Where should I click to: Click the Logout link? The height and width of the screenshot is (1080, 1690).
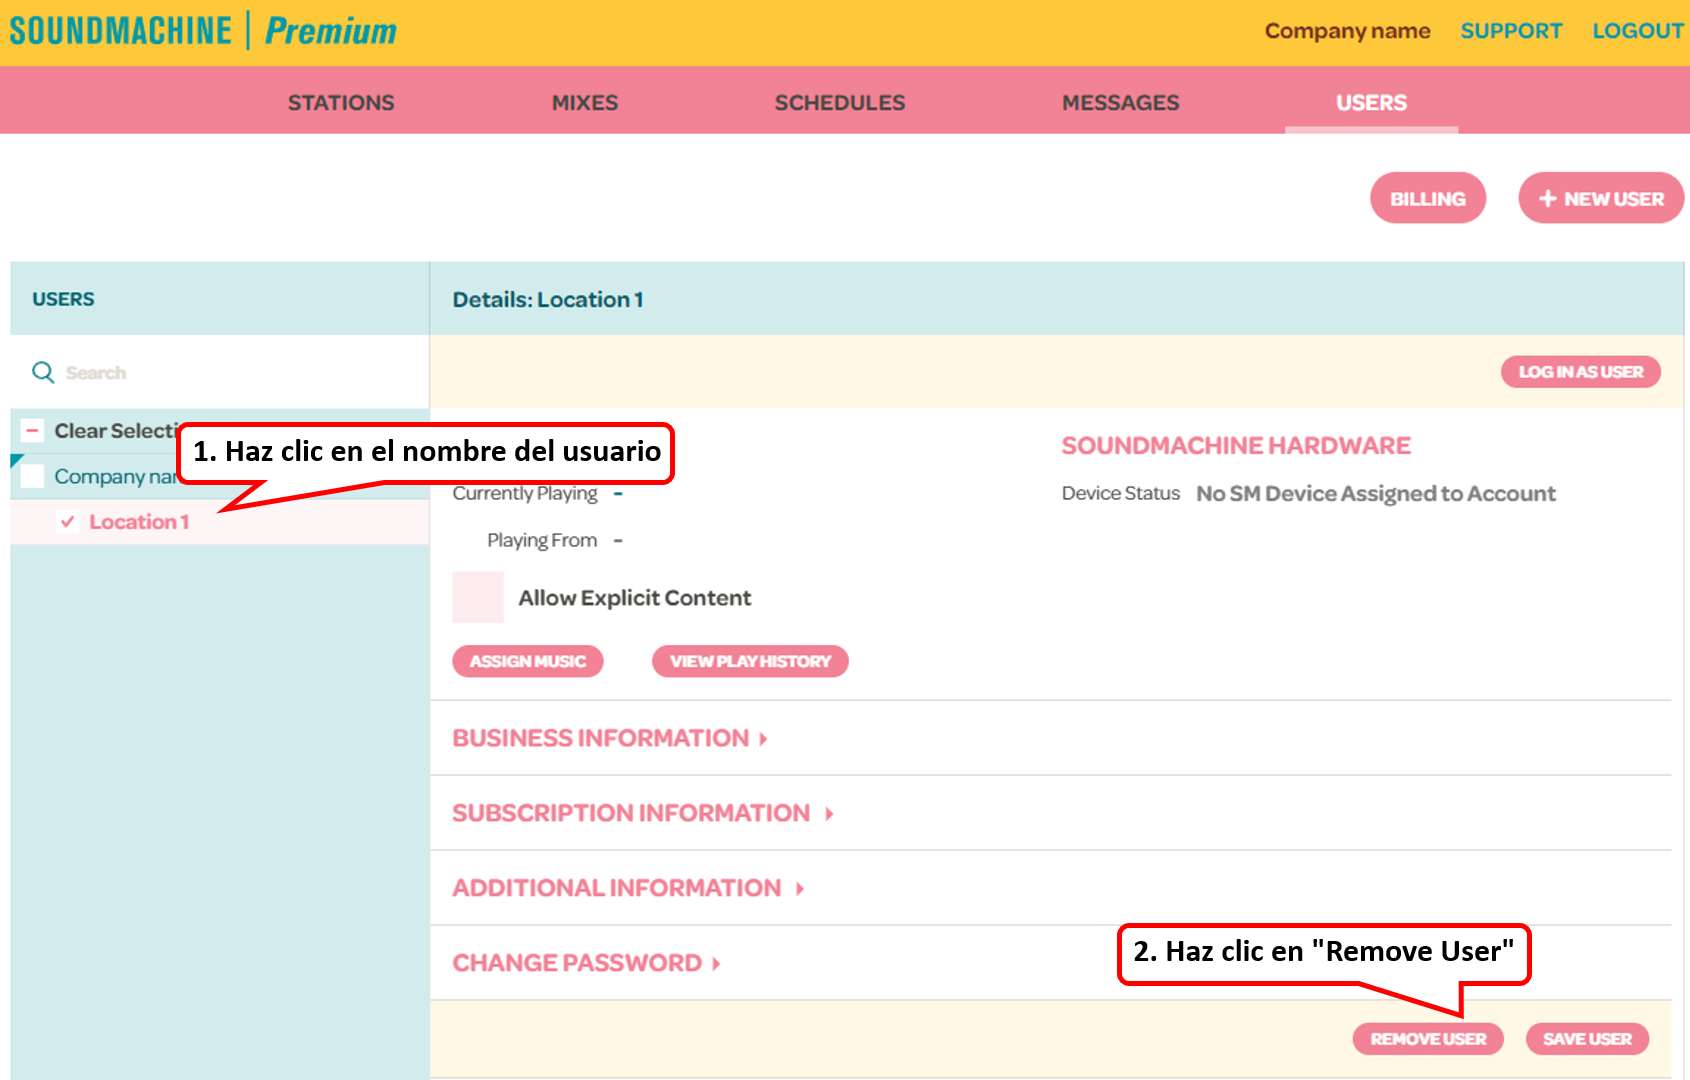tap(1638, 31)
